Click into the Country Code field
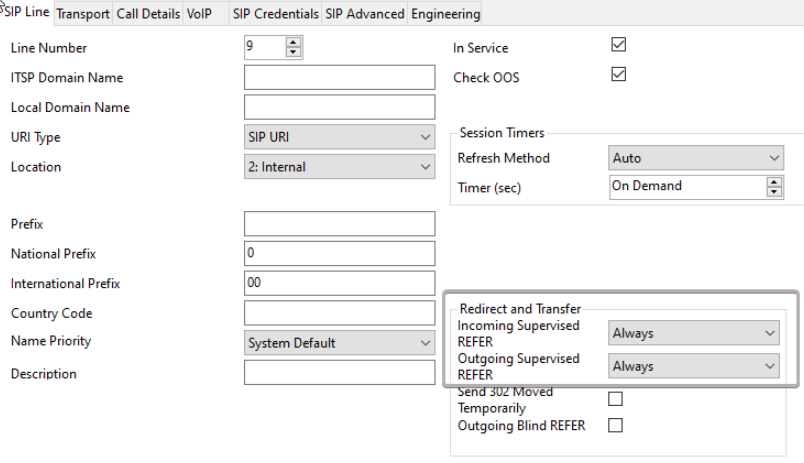Screen dimensions: 804x463 point(339,313)
